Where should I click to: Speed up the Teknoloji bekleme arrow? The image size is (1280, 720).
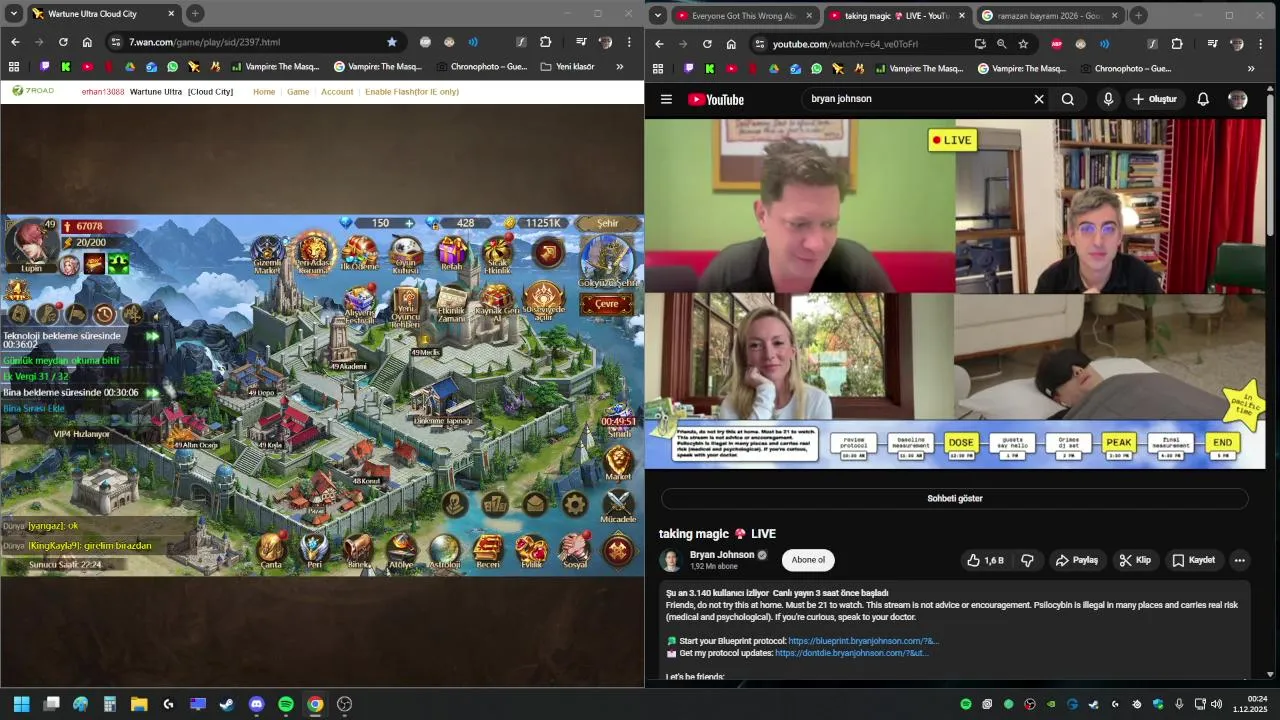(152, 336)
